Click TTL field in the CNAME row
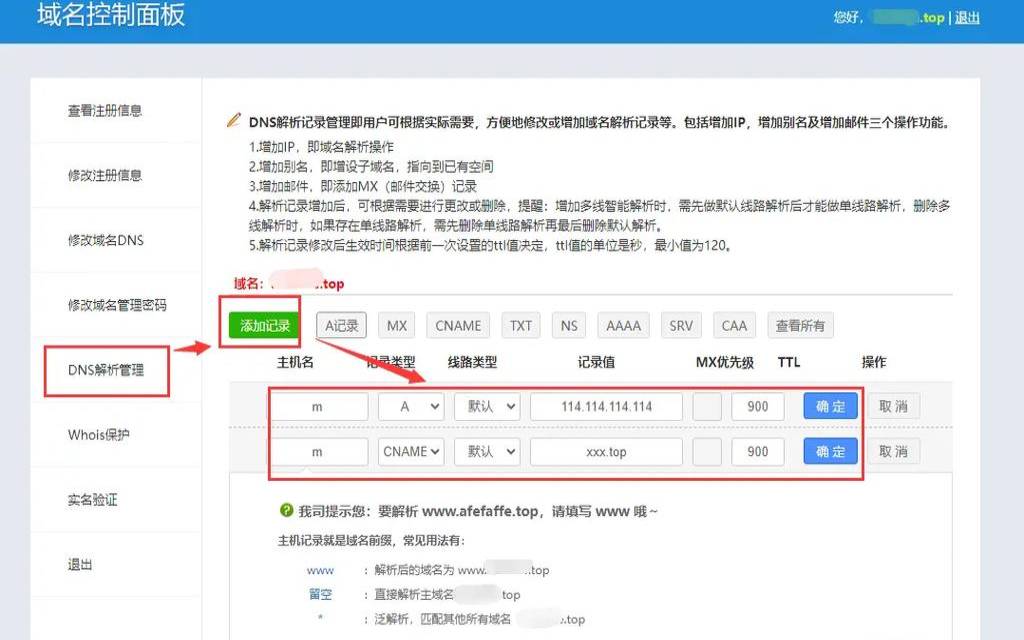This screenshot has height=640, width=1024. [x=758, y=451]
